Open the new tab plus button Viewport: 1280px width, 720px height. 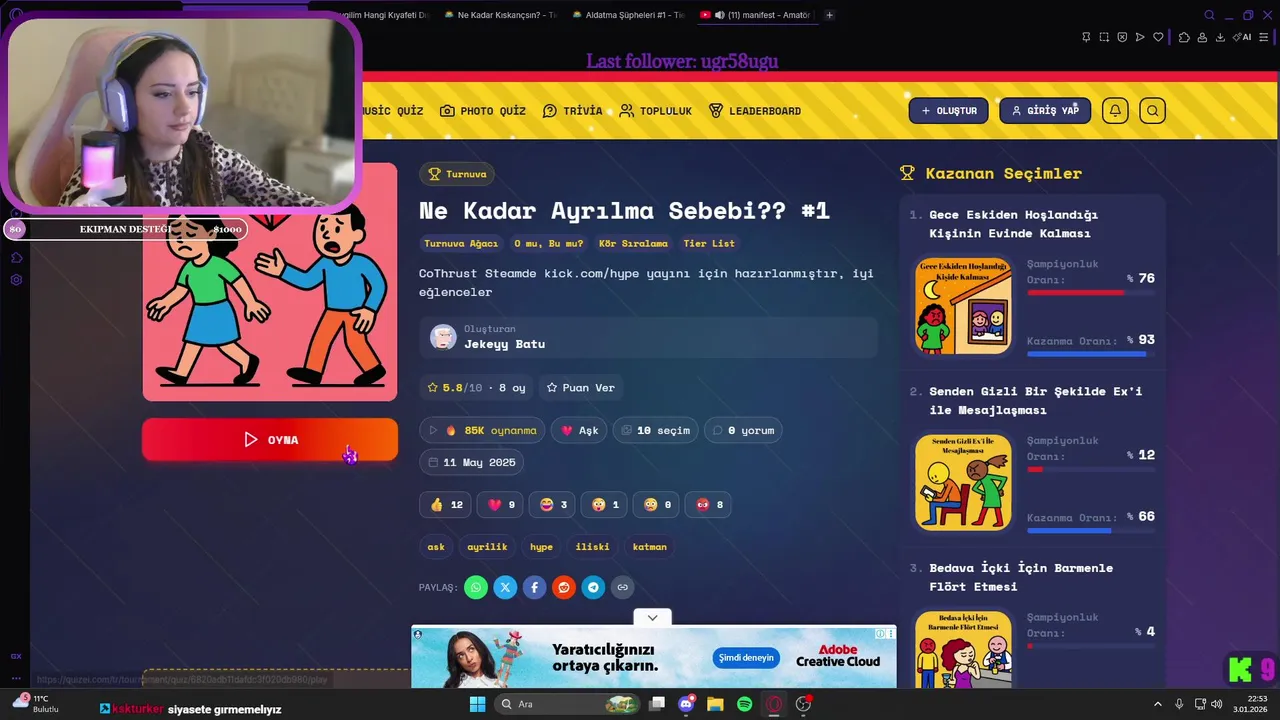[829, 15]
